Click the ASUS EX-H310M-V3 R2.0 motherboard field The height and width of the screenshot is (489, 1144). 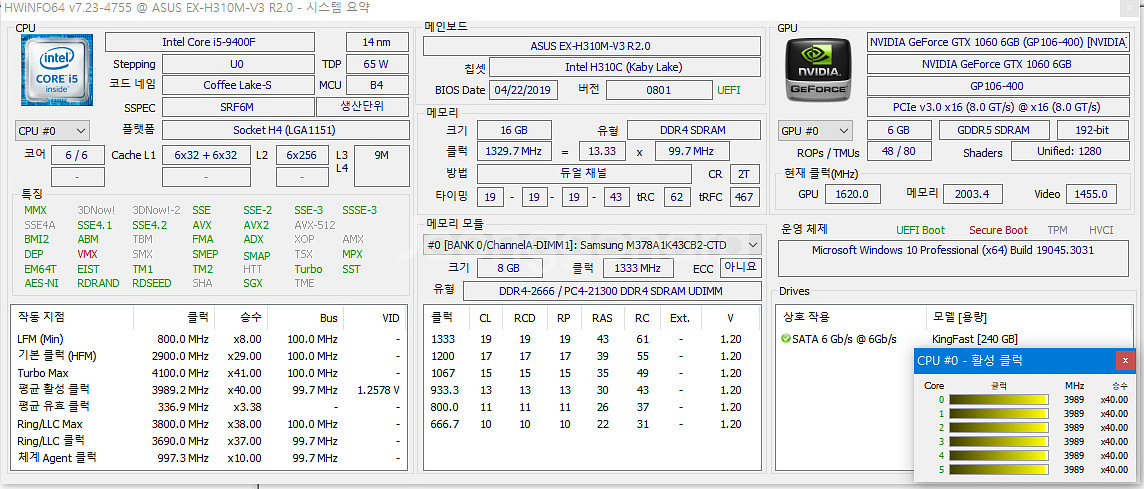pos(590,46)
